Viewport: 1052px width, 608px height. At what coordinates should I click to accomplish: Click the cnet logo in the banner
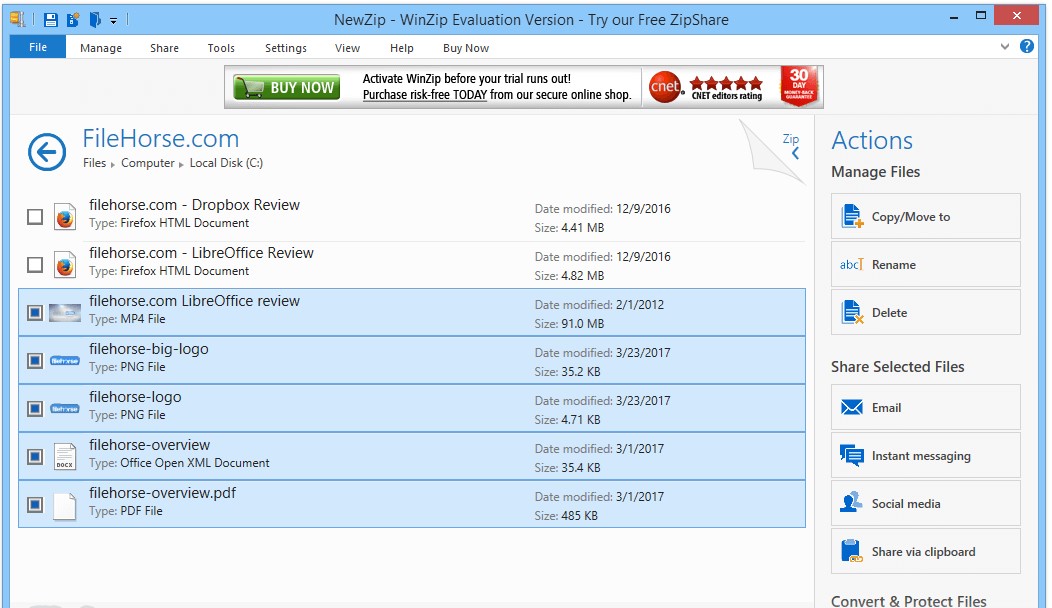point(665,87)
